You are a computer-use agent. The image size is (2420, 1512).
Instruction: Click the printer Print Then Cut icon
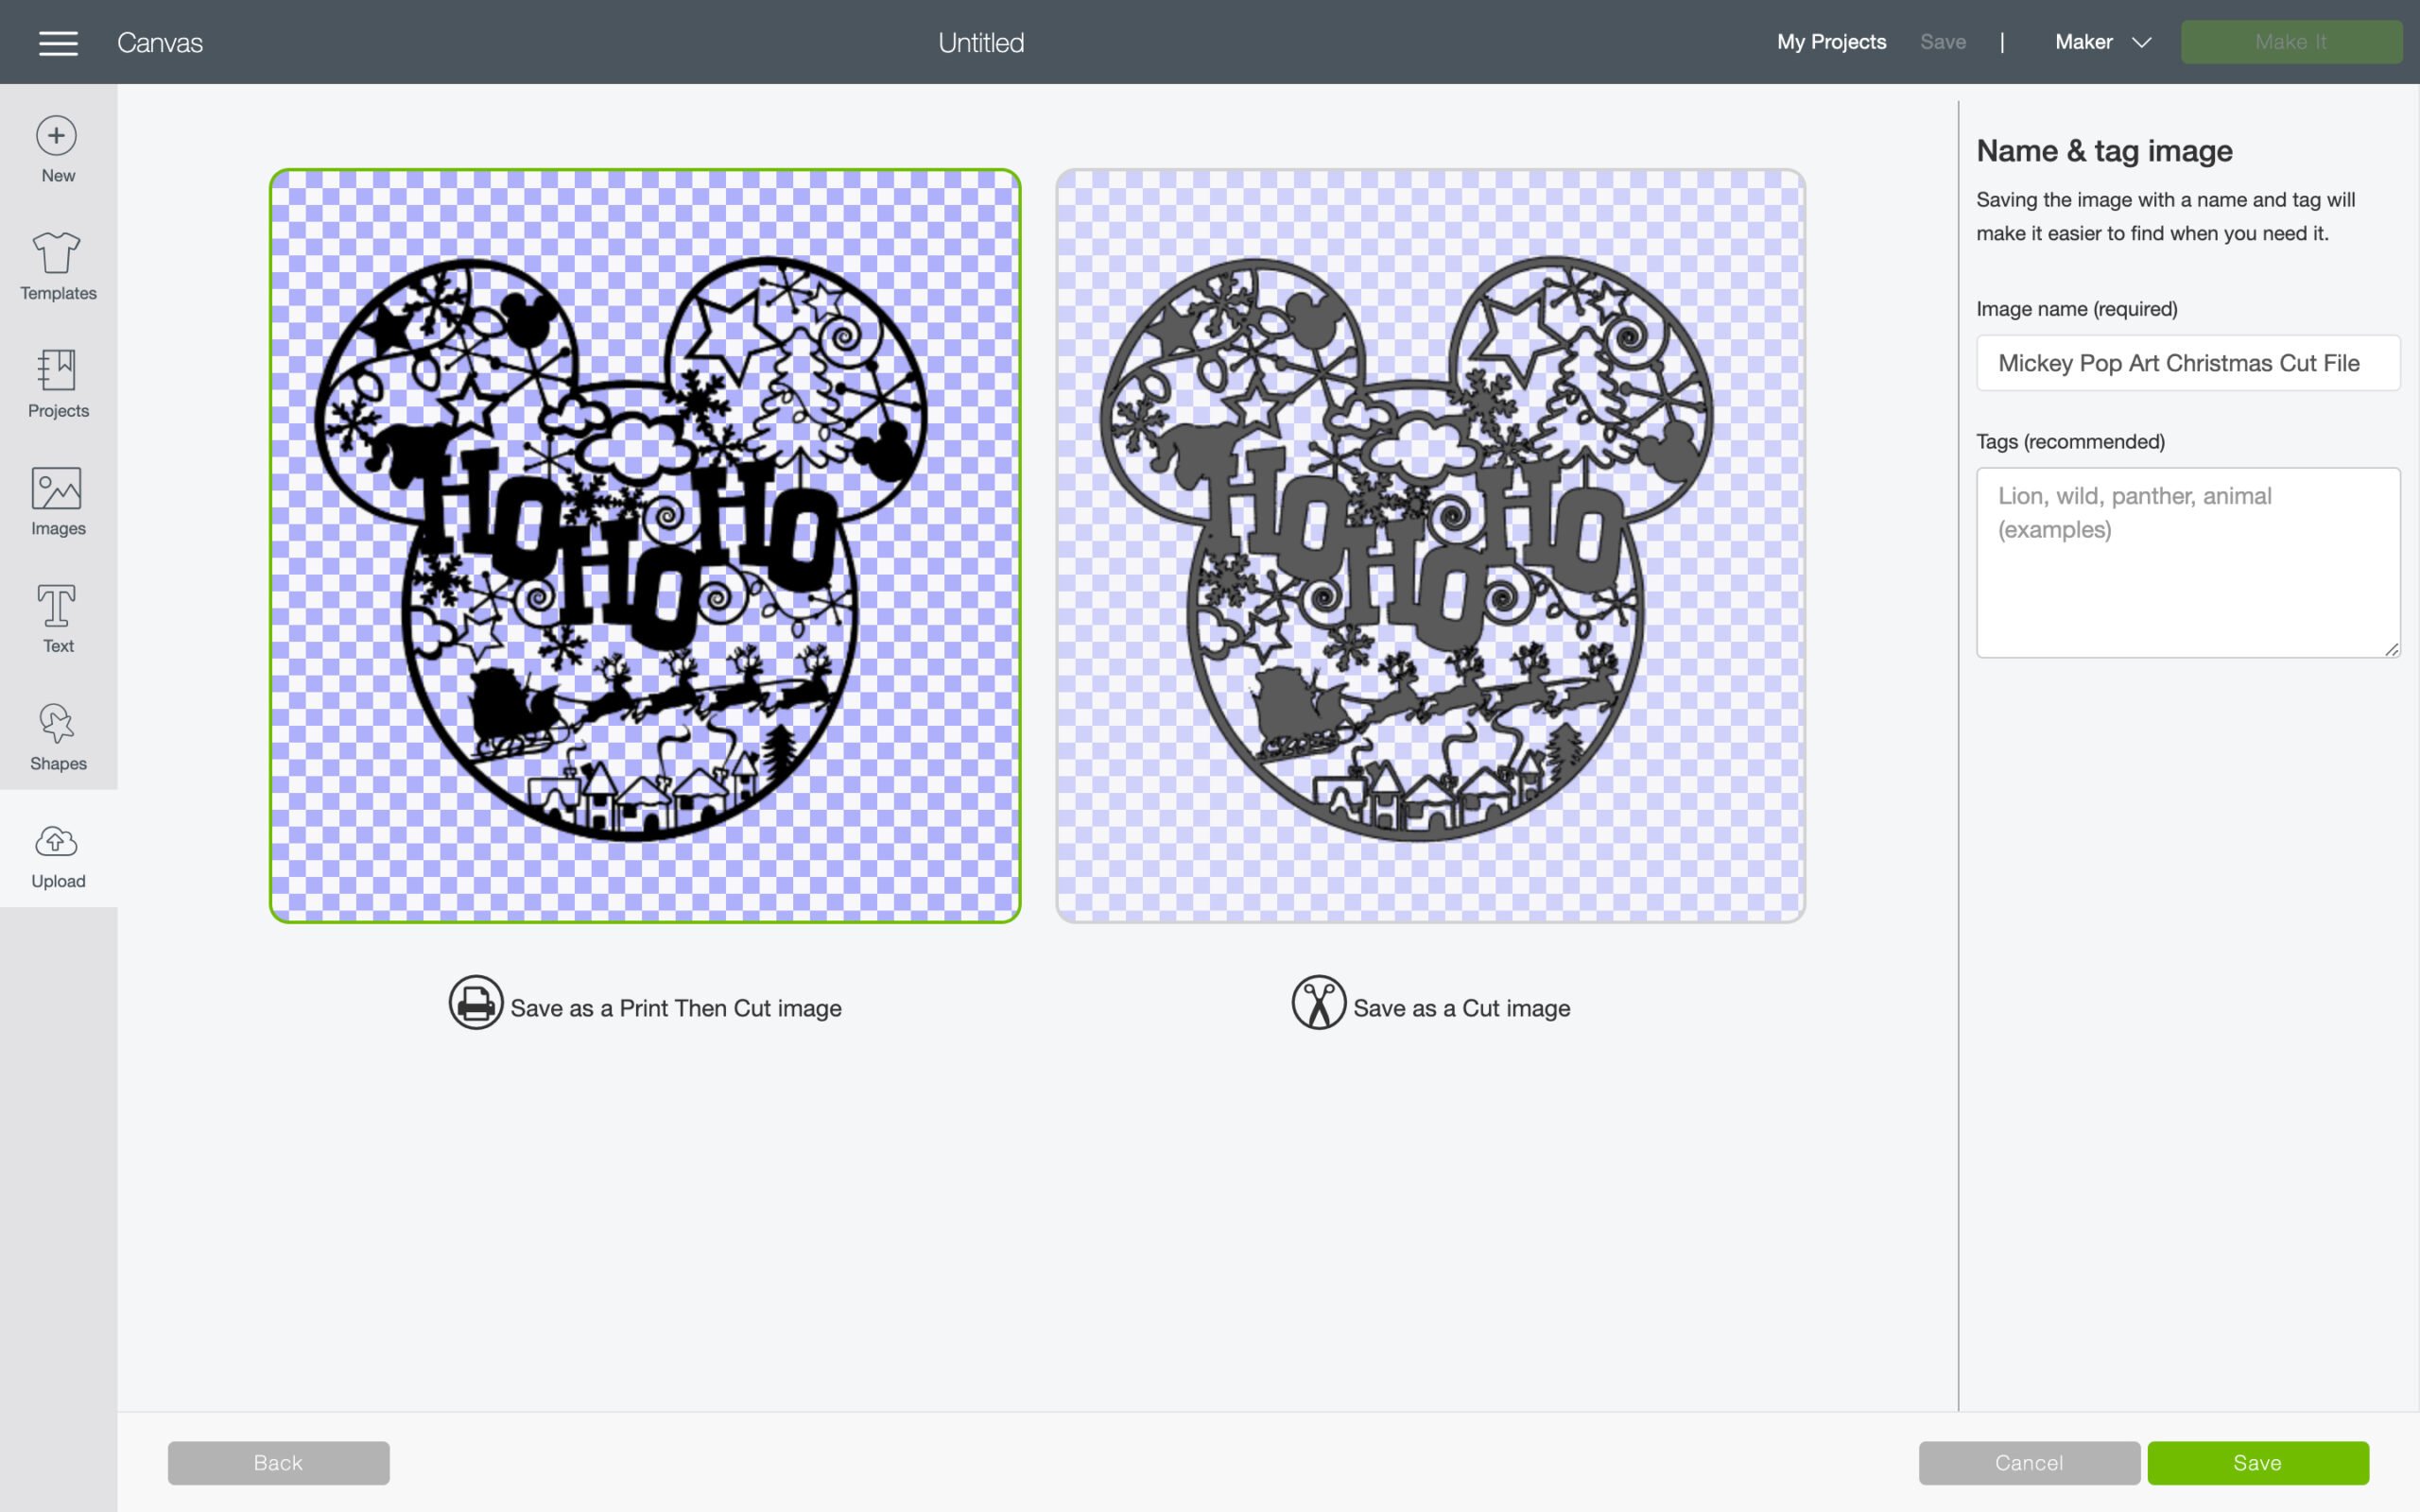coord(475,1002)
